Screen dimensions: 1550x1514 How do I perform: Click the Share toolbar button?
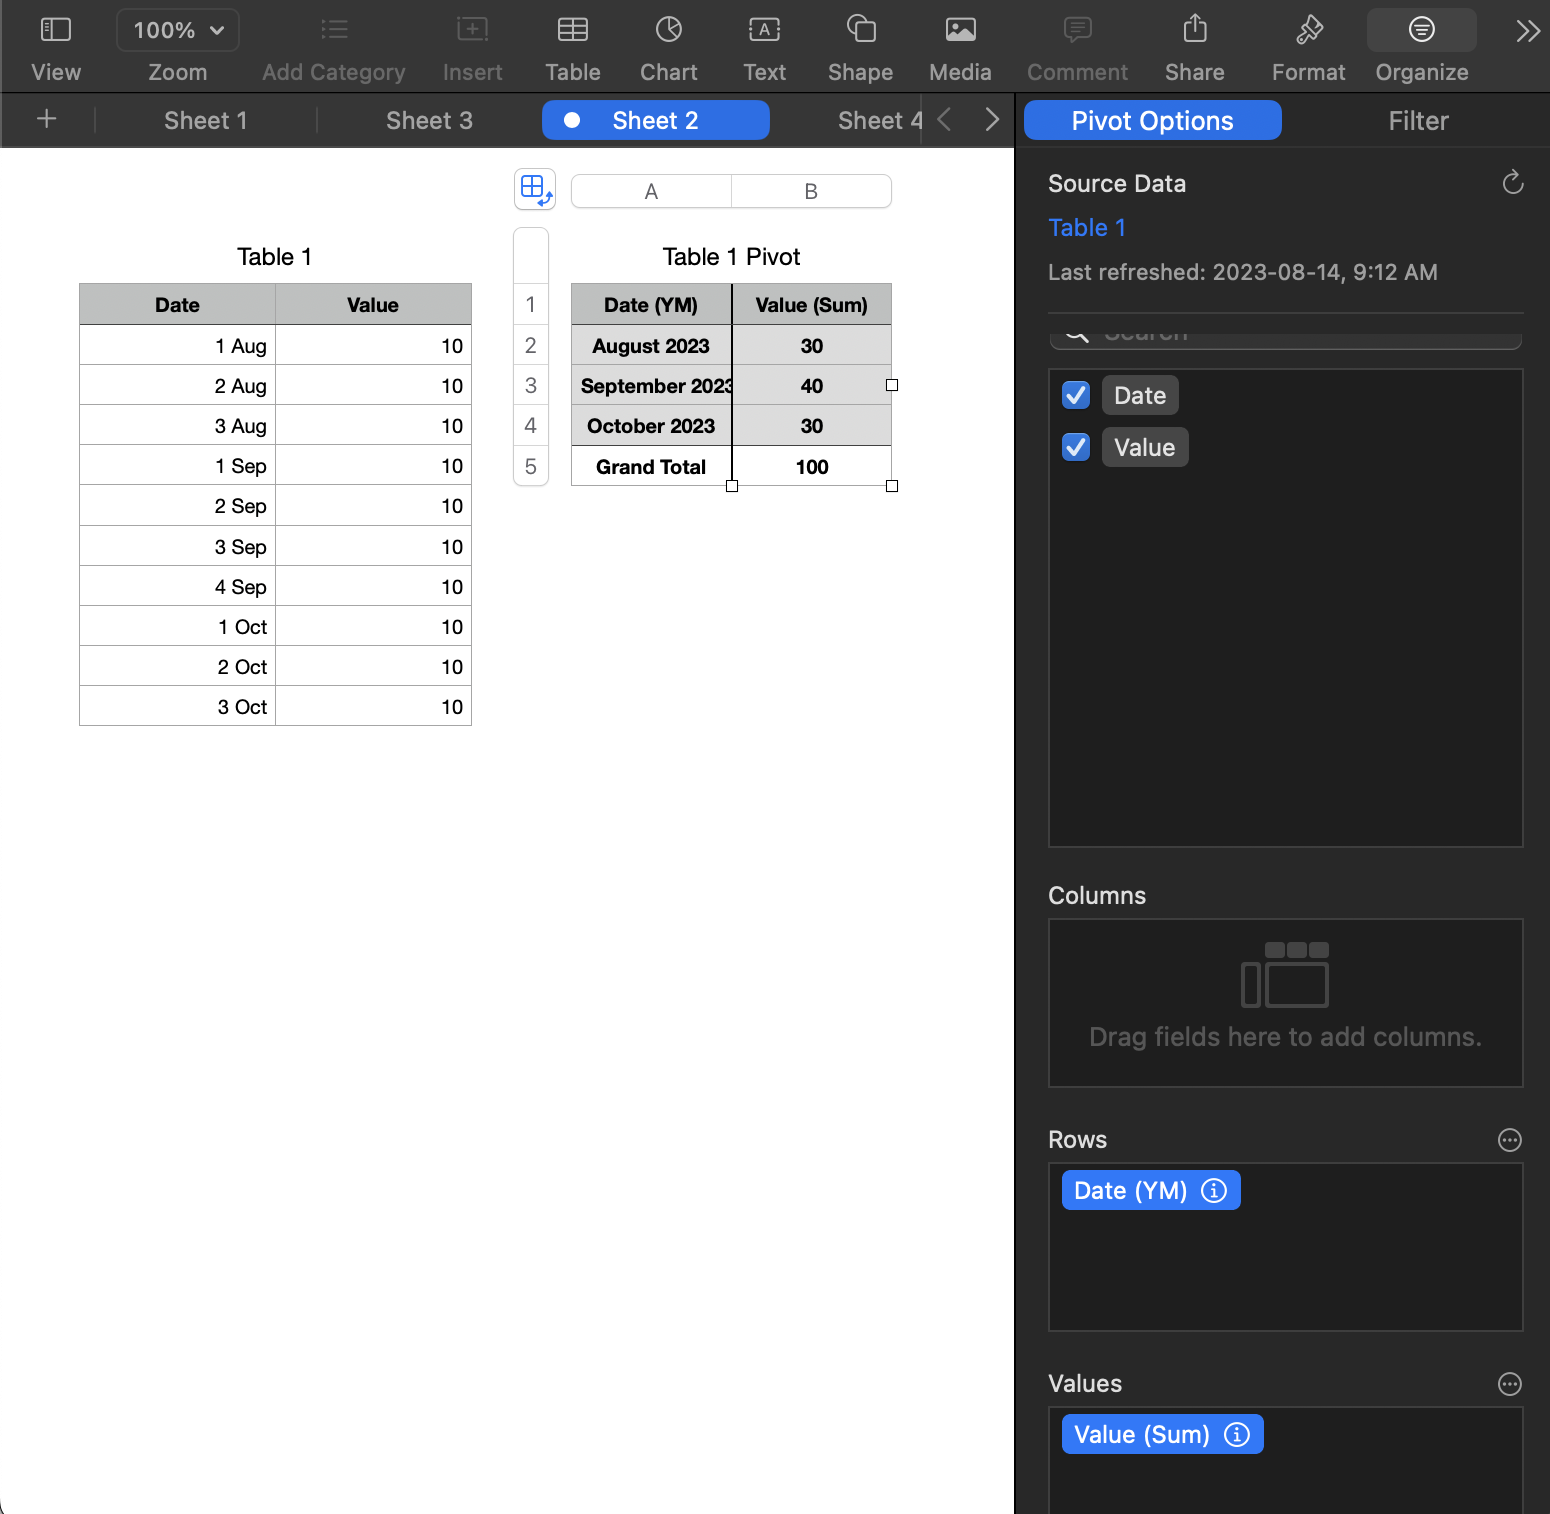tap(1195, 47)
